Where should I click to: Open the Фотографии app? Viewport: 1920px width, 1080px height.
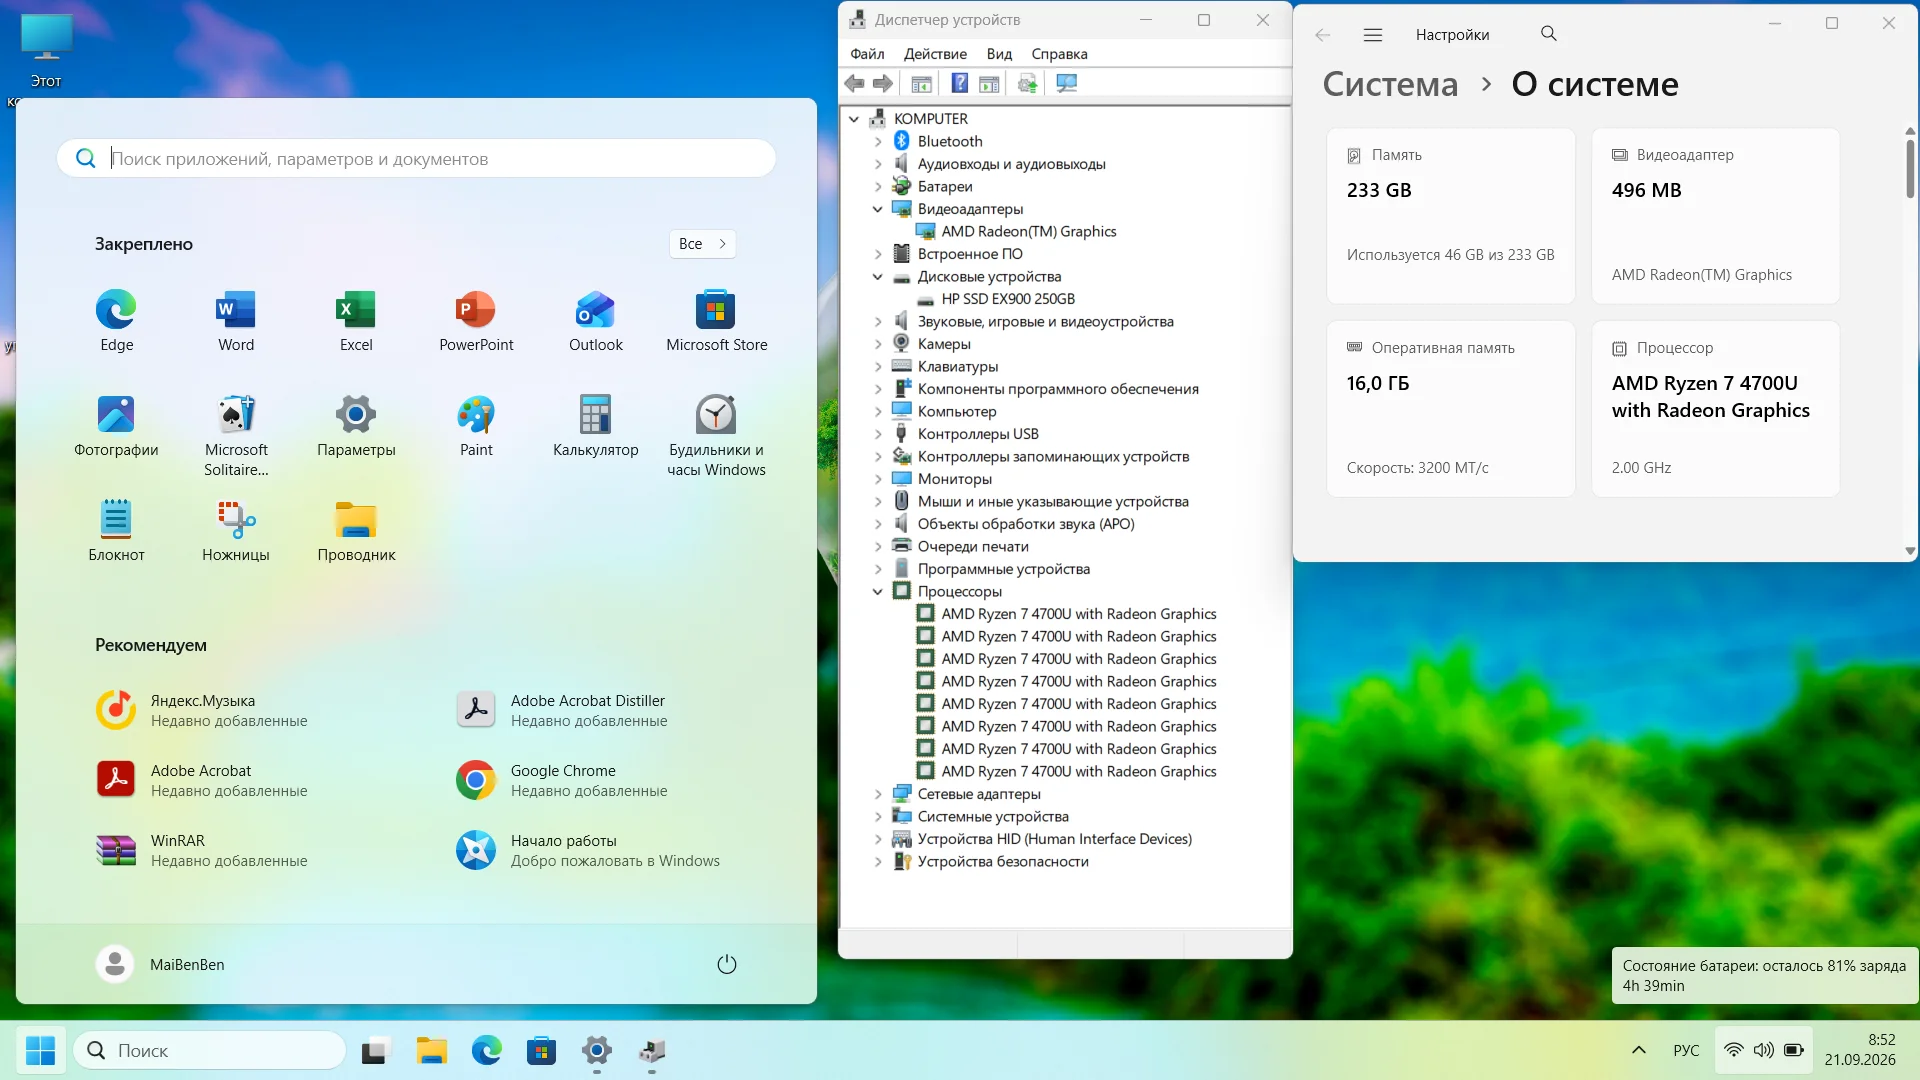coord(116,426)
